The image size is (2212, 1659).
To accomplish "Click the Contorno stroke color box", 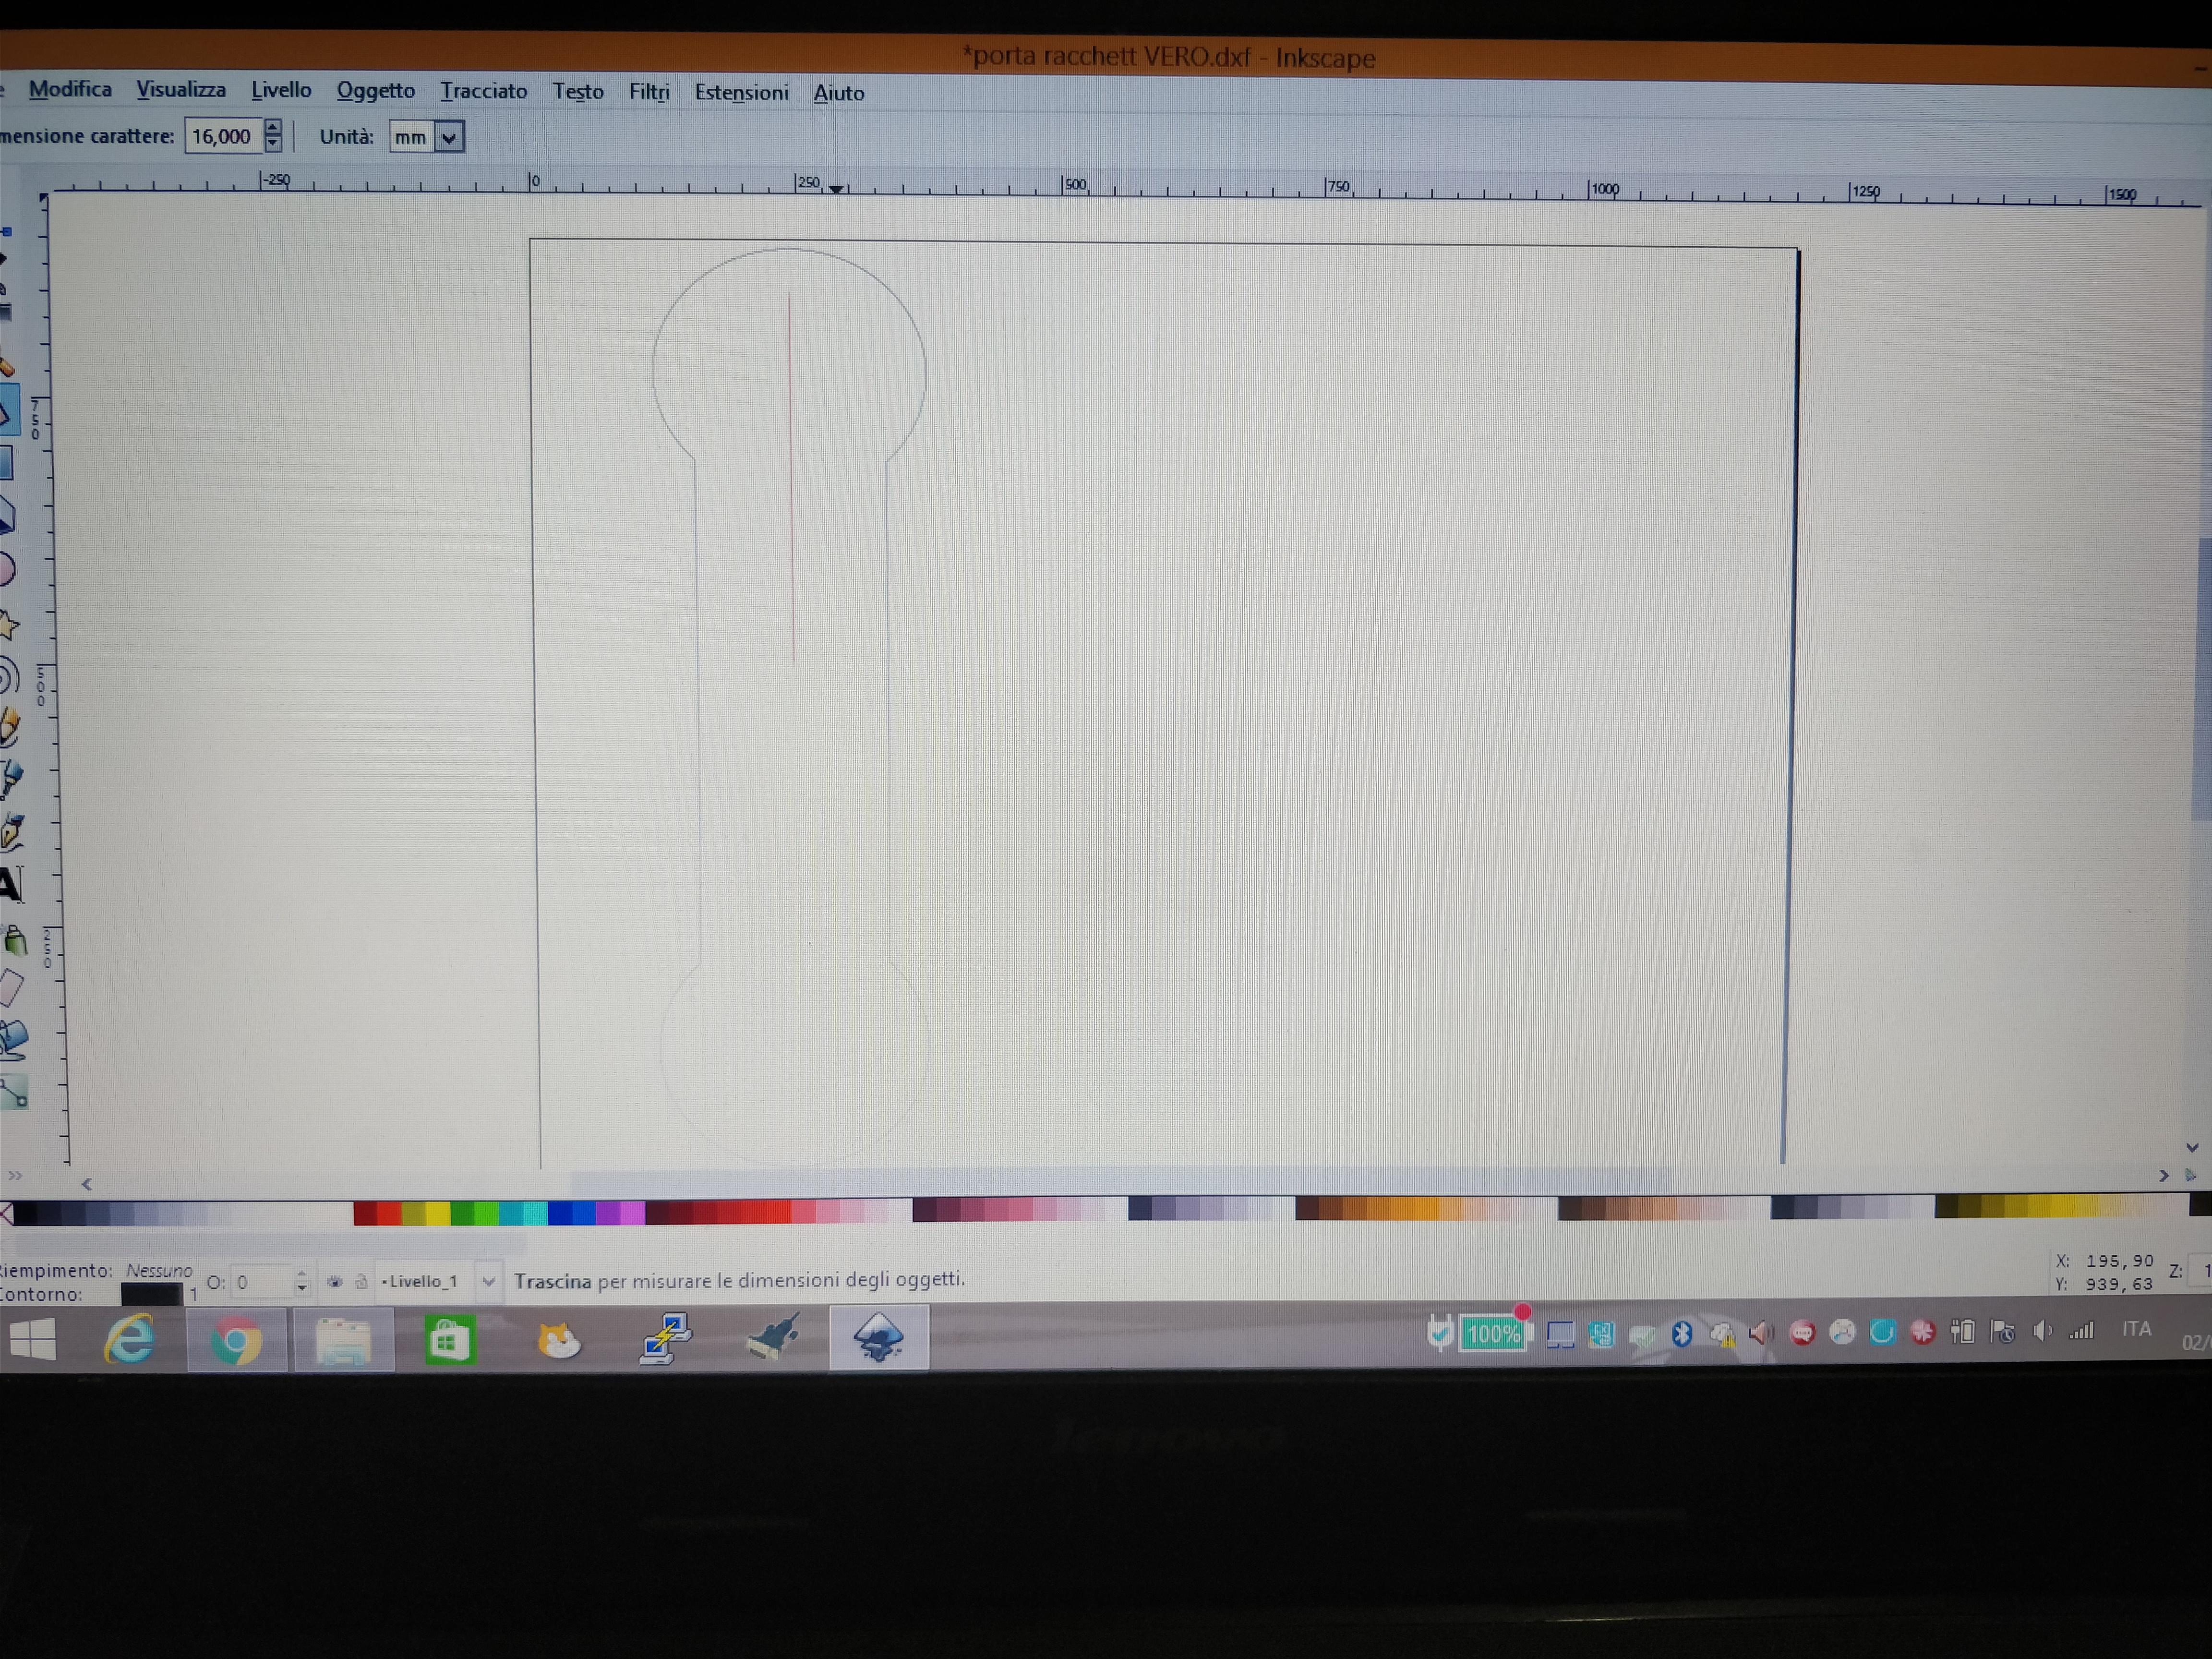I will 151,1294.
